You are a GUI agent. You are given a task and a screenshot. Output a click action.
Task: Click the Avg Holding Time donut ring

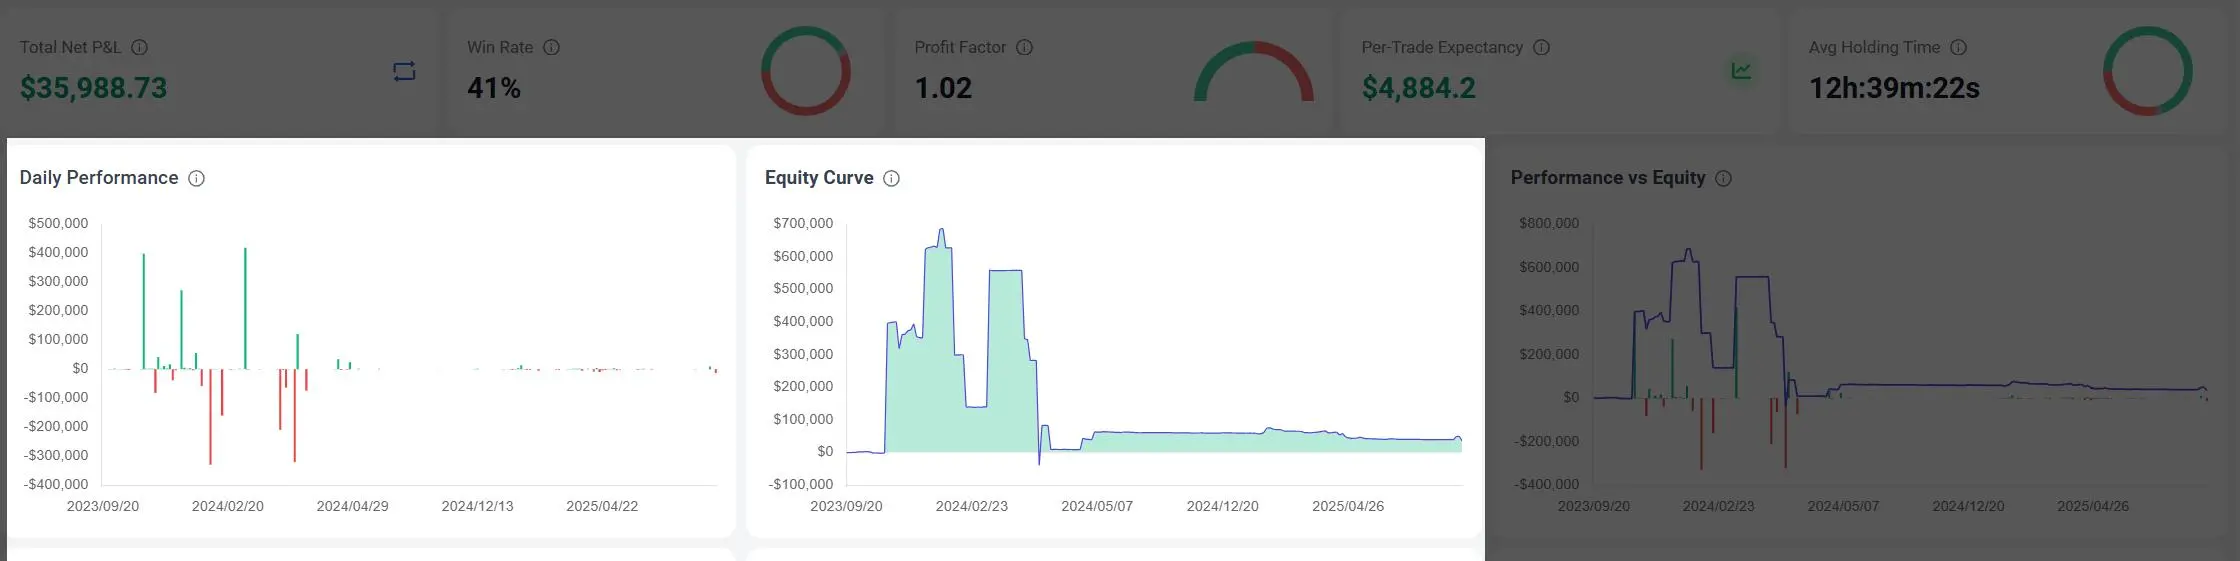(x=2147, y=70)
